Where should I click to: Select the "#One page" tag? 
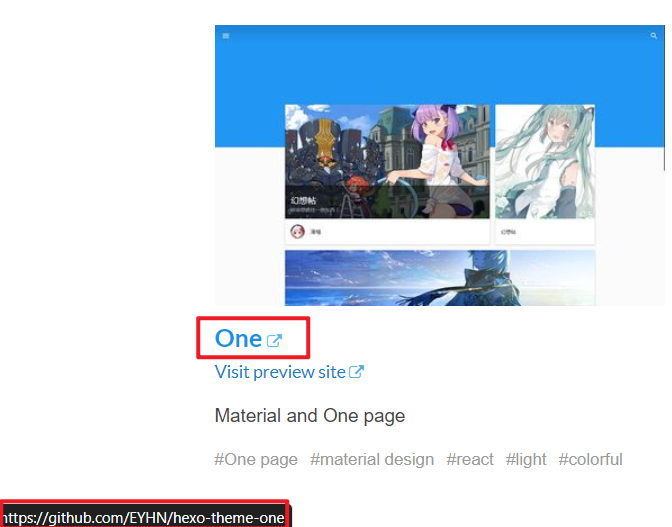click(256, 459)
